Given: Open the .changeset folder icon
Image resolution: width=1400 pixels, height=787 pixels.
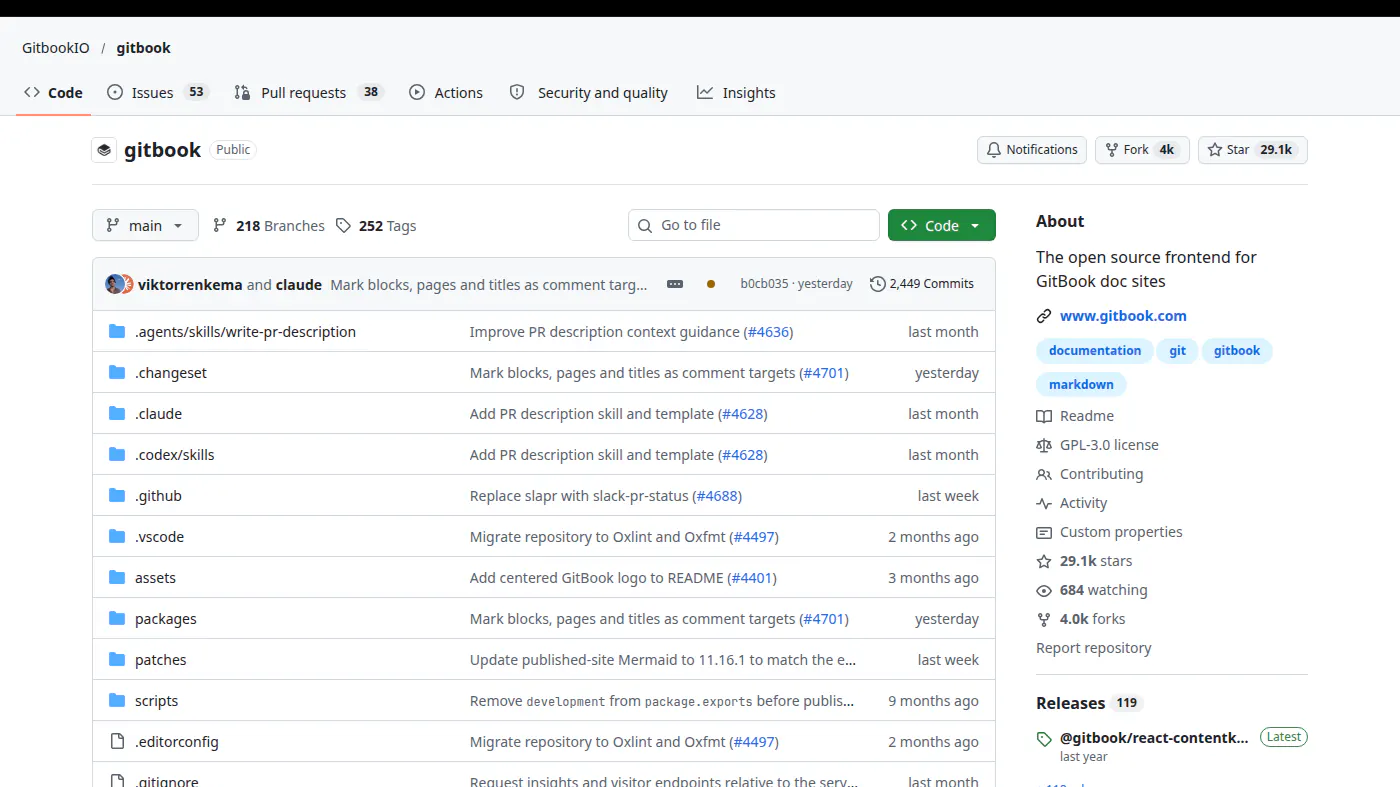Looking at the screenshot, I should point(117,373).
